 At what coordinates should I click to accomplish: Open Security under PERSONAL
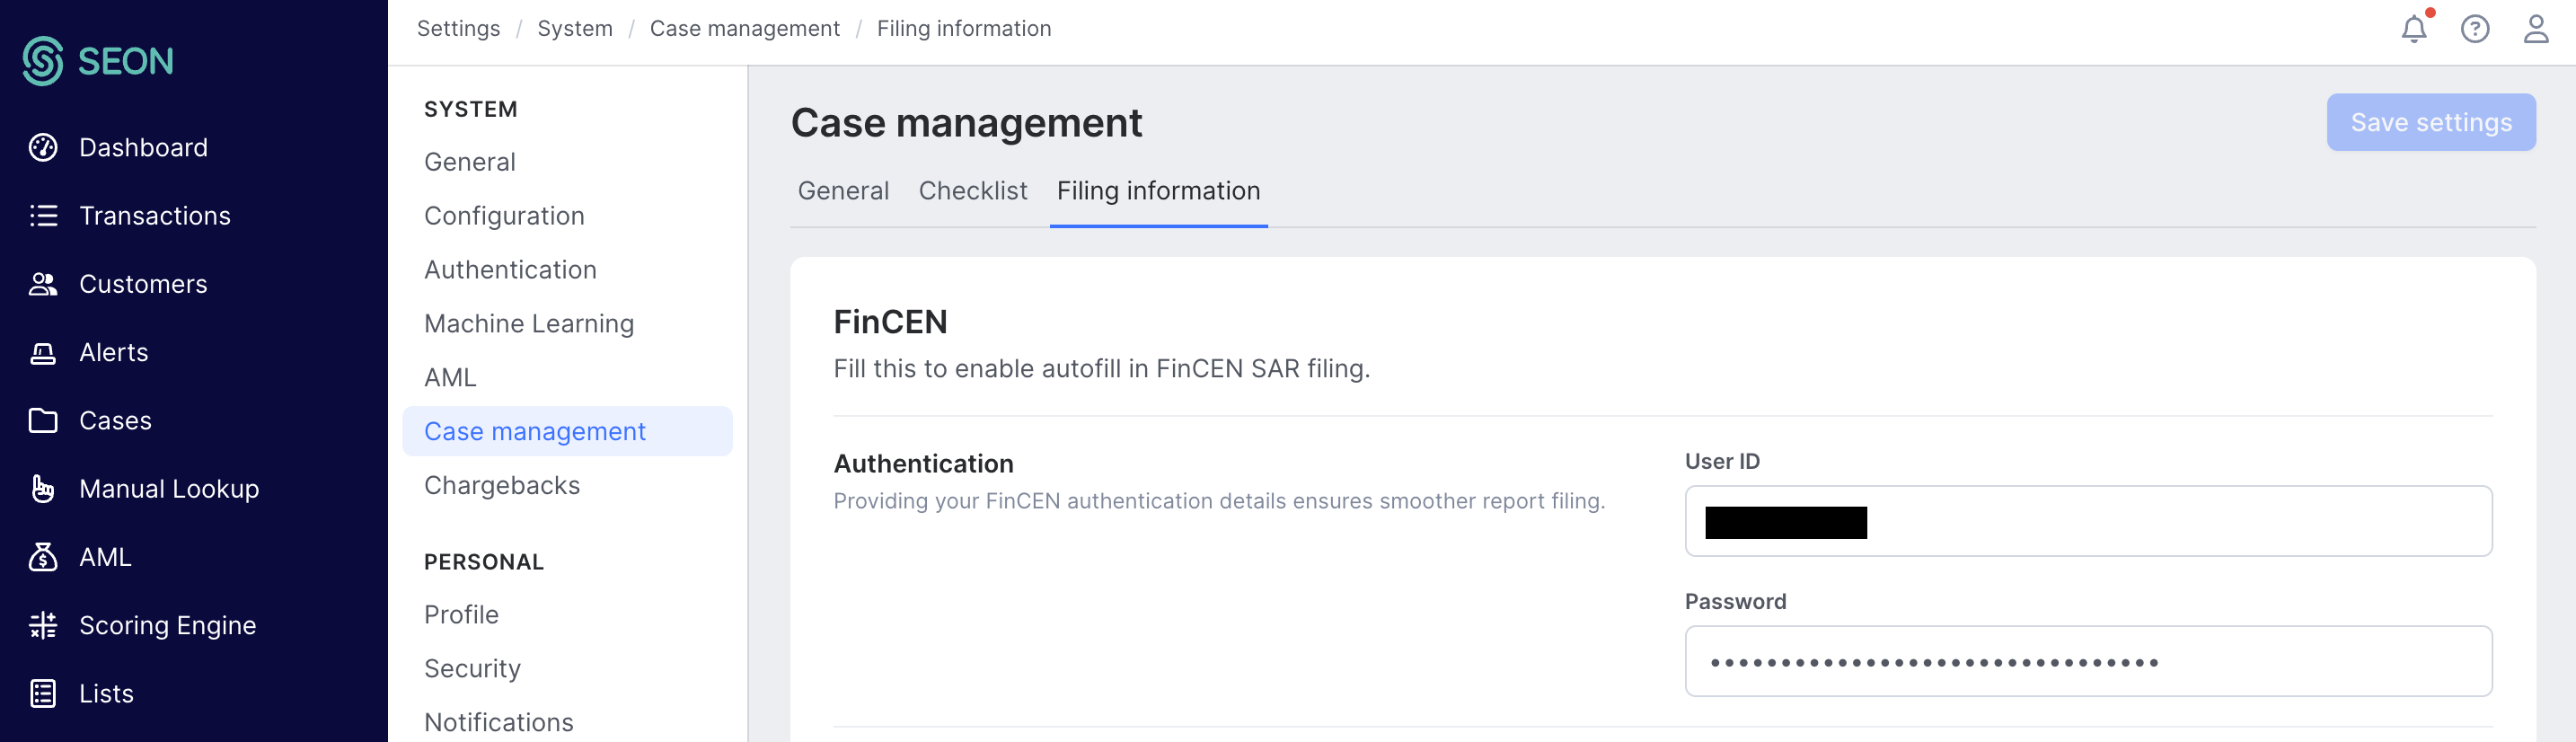coord(472,669)
